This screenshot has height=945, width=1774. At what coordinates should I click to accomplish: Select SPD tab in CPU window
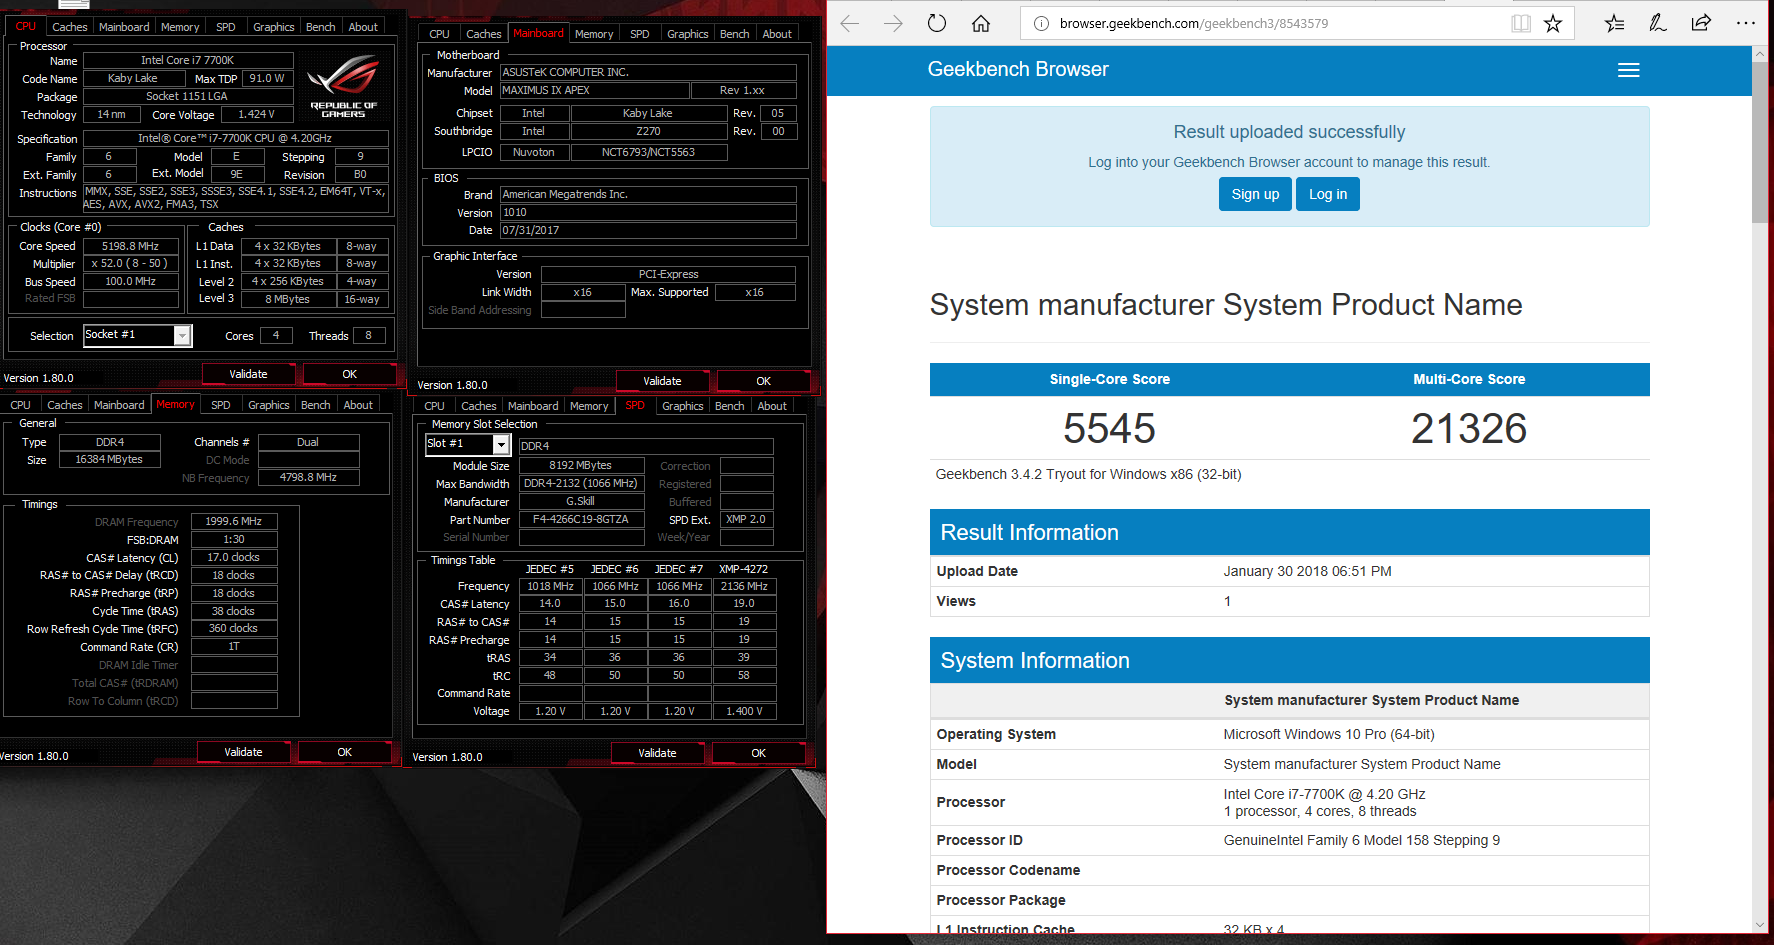(x=226, y=27)
